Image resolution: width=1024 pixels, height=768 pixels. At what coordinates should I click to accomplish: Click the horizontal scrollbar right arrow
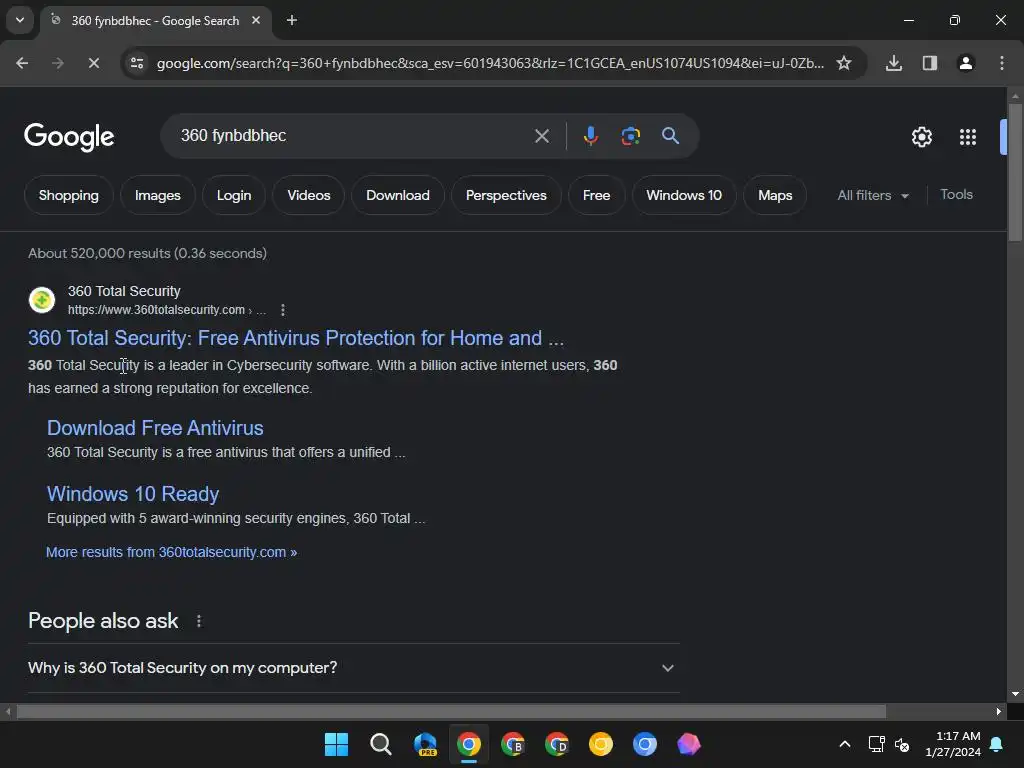[999, 711]
